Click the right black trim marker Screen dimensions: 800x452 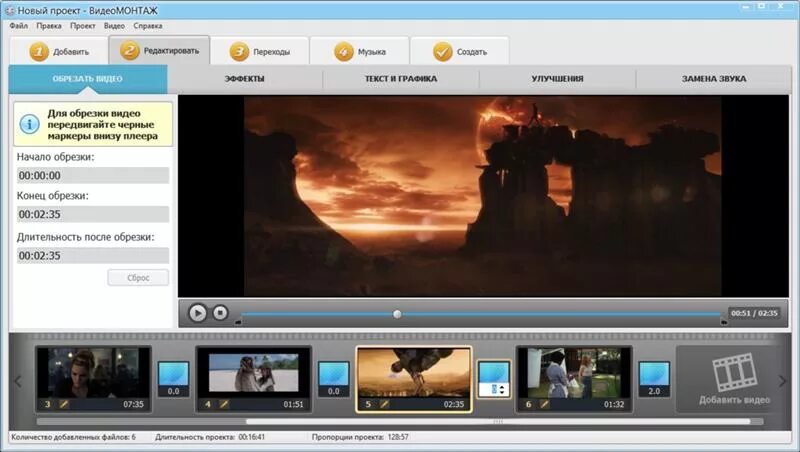click(x=723, y=322)
